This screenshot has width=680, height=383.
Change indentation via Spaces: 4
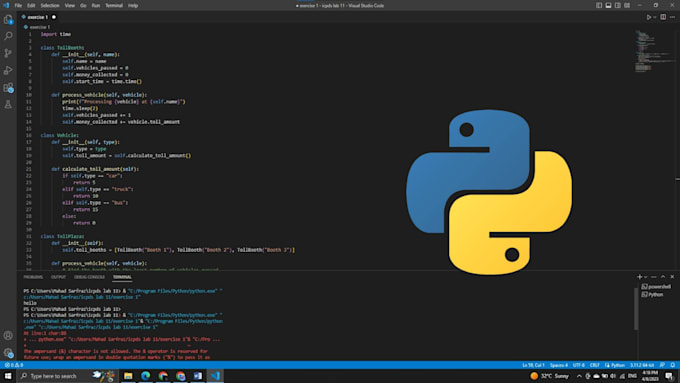[559, 365]
